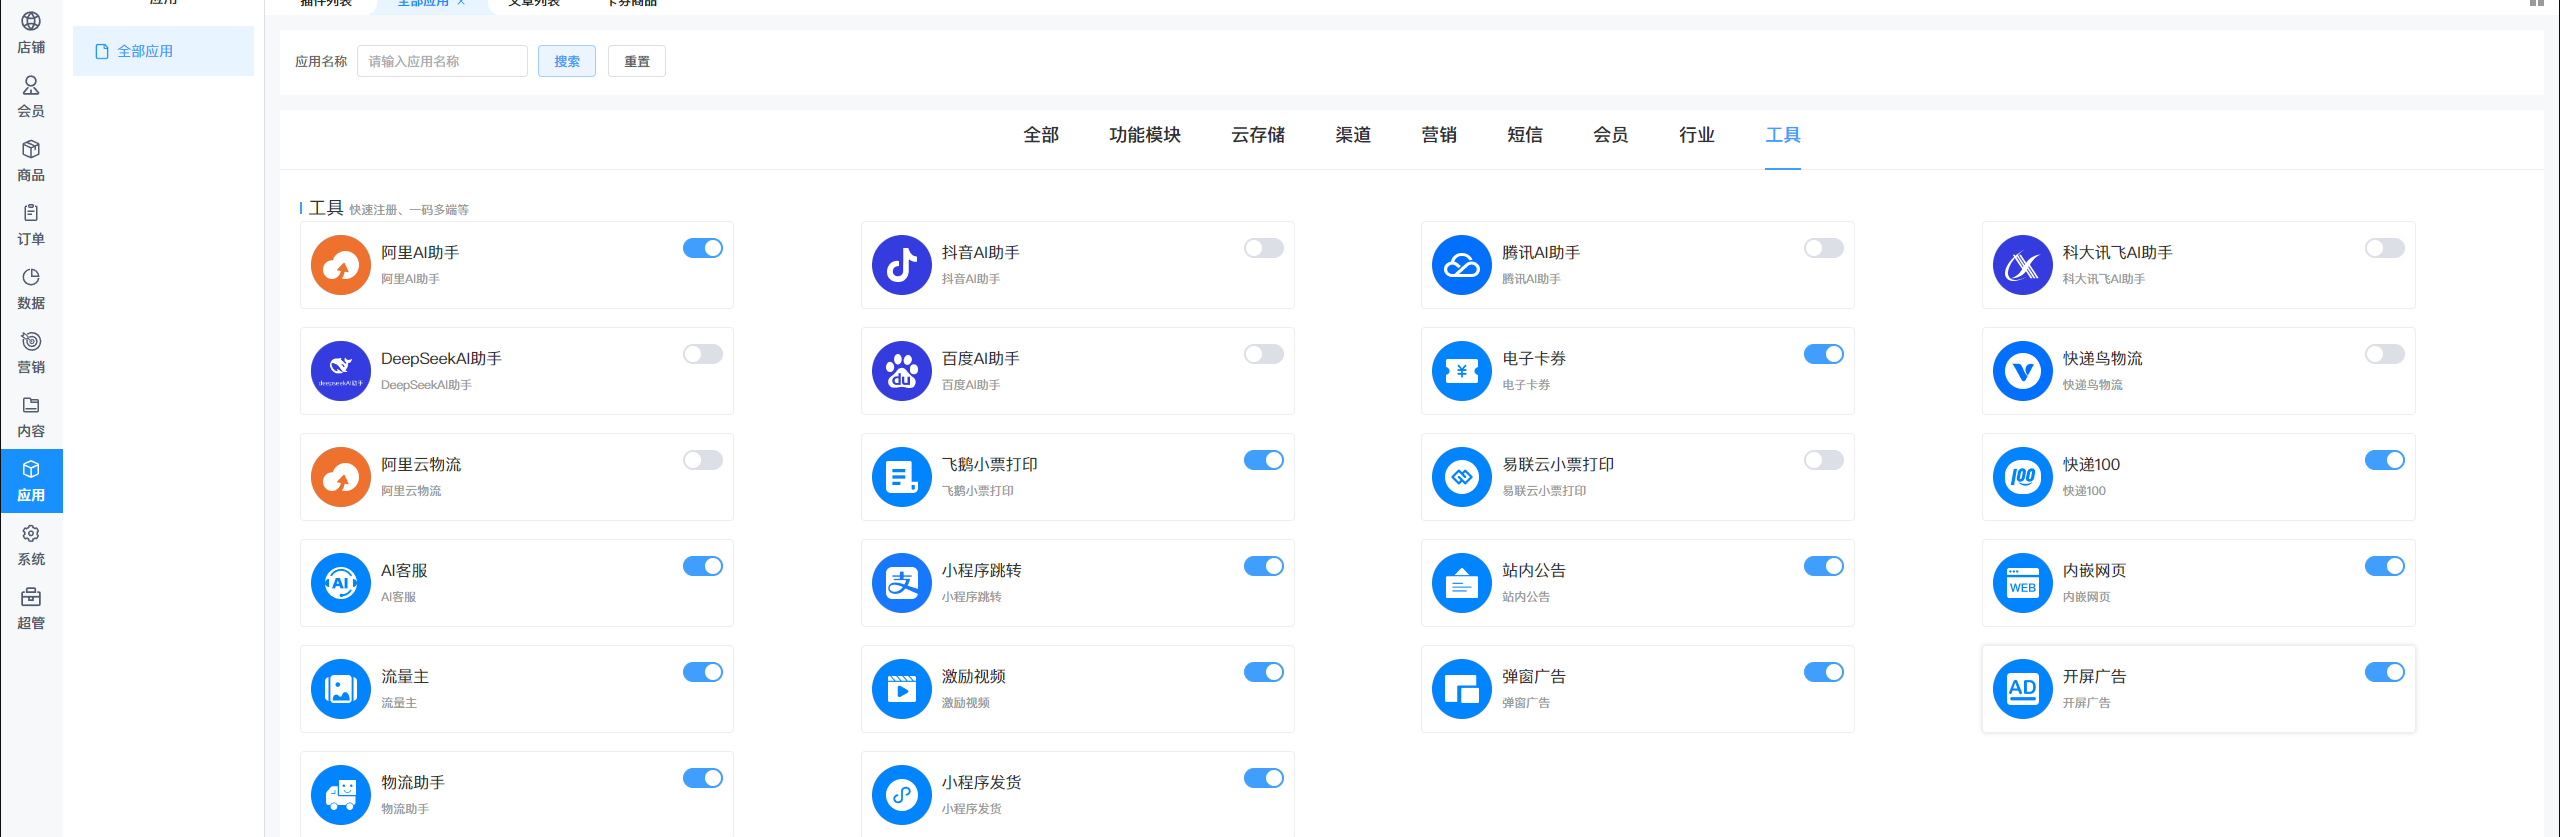Click the 百度AI助手 paw icon
This screenshot has width=2560, height=837.
coord(902,371)
